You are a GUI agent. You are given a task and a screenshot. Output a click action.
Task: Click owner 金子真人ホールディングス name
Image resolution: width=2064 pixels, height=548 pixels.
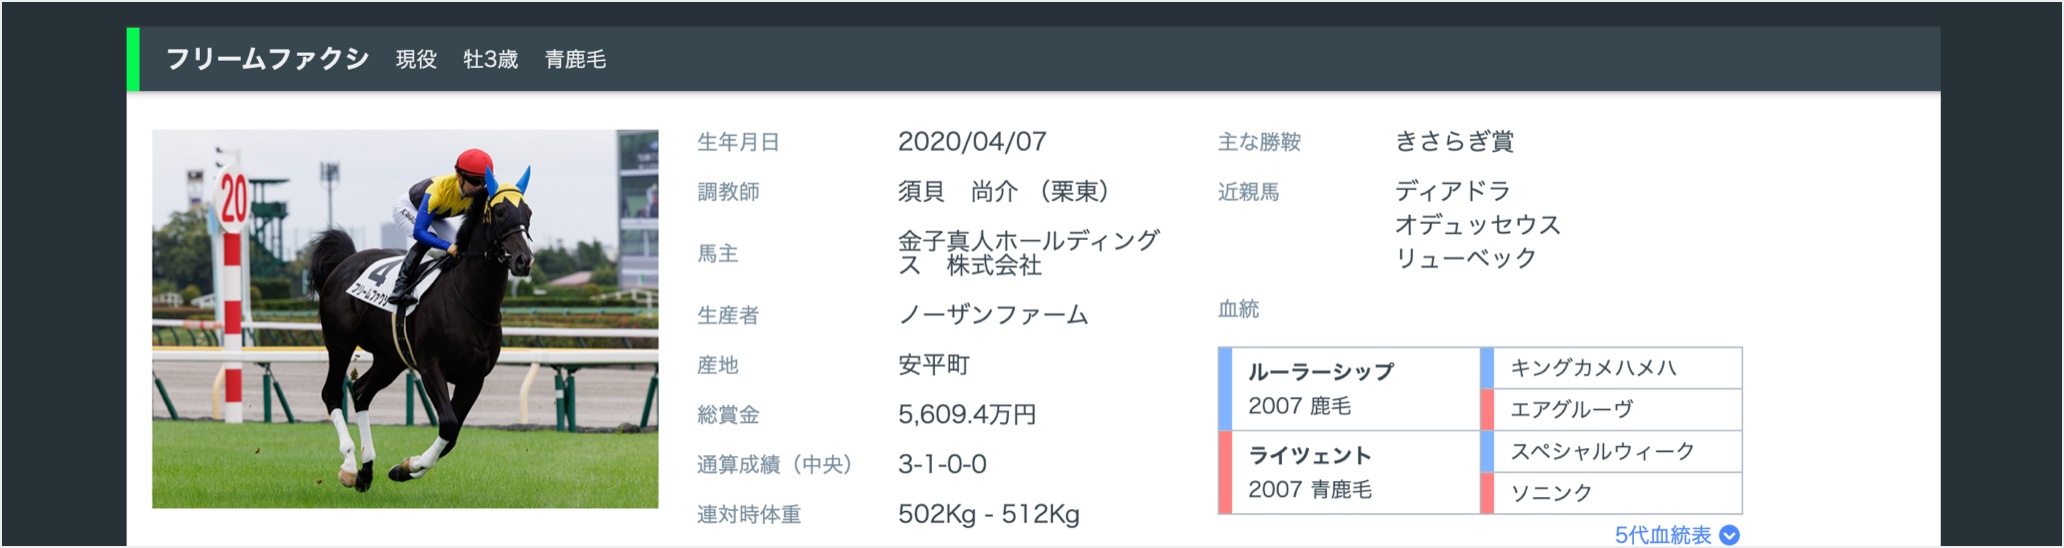click(x=1028, y=253)
